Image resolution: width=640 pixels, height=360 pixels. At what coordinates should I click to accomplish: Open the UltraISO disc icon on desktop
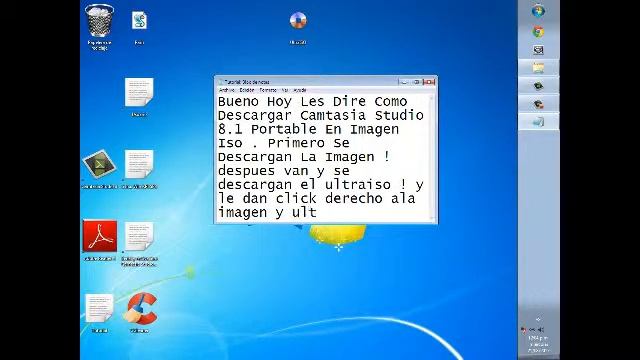pos(298,20)
